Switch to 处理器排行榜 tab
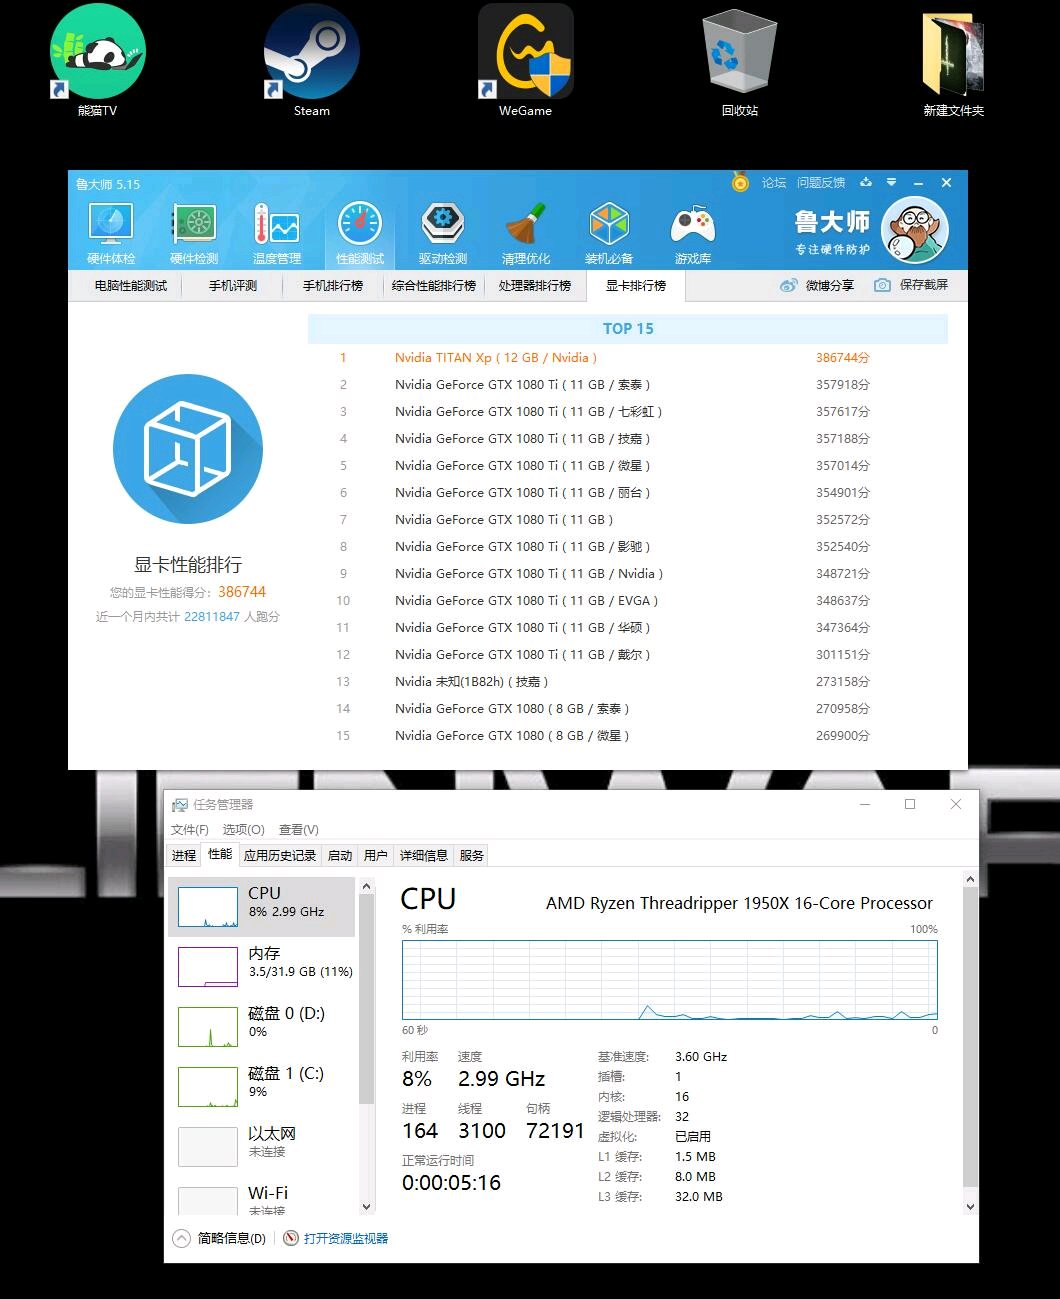Viewport: 1060px width, 1299px height. tap(535, 286)
